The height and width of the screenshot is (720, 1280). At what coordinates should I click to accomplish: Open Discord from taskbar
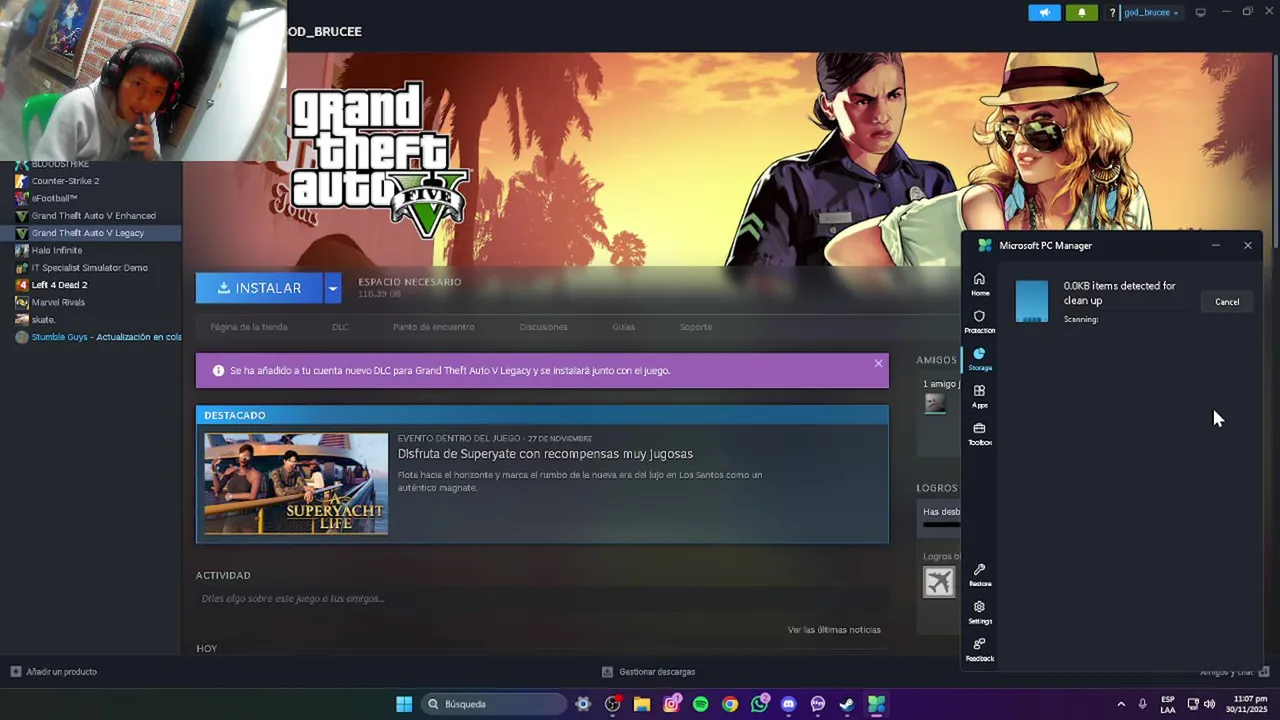coord(788,704)
